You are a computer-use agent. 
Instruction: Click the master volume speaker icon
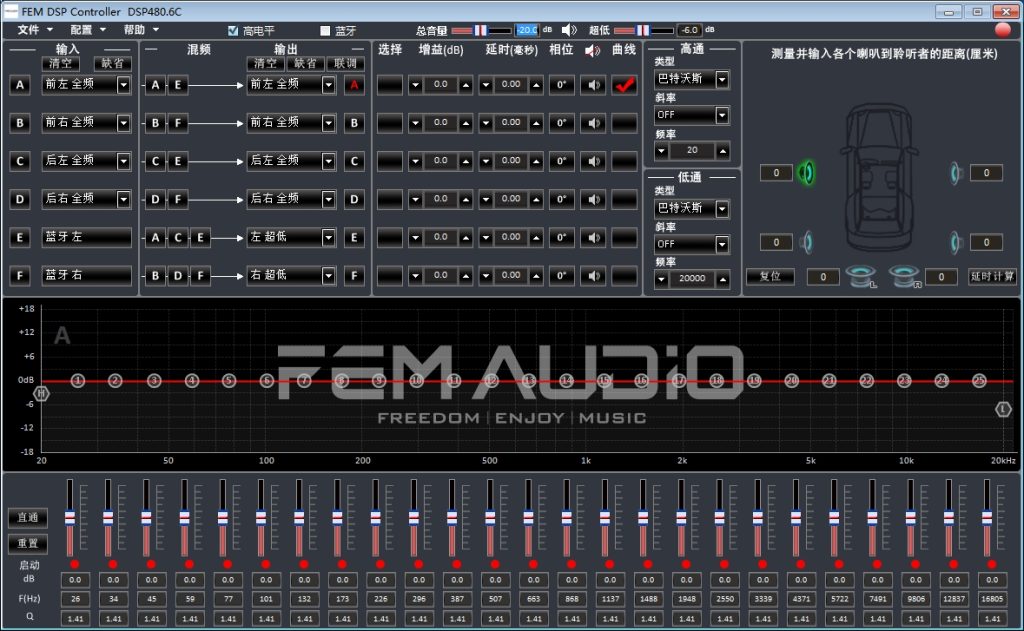point(569,30)
